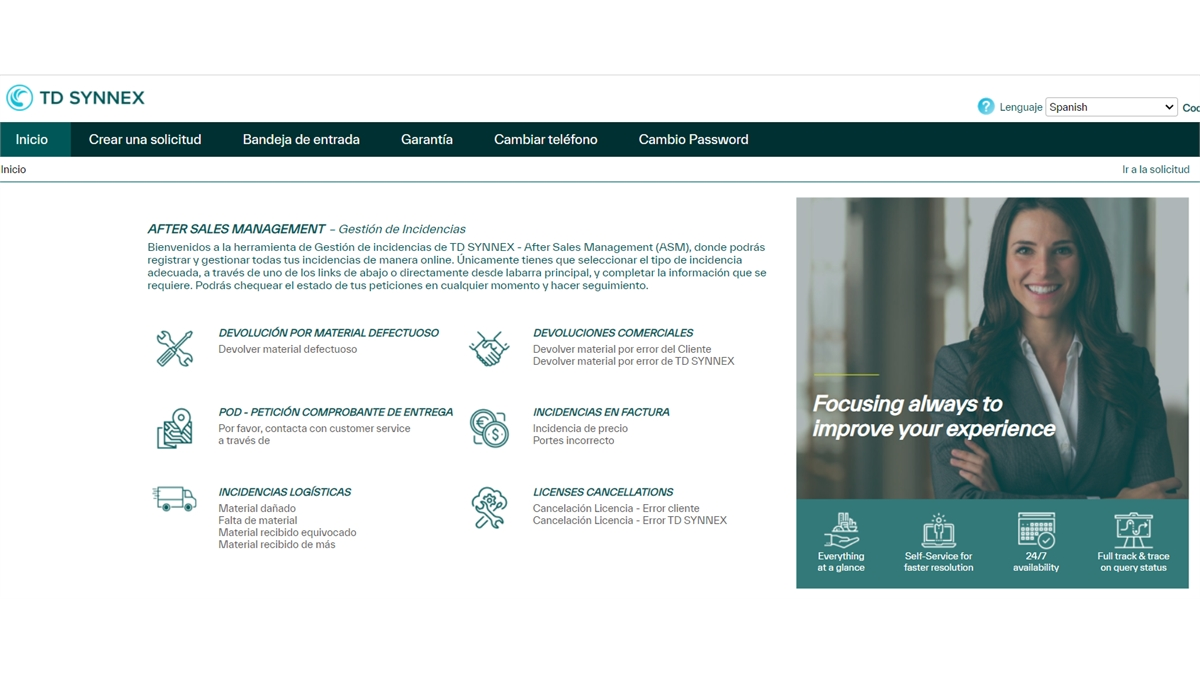Open the Bandeja de entrada menu

[301, 139]
